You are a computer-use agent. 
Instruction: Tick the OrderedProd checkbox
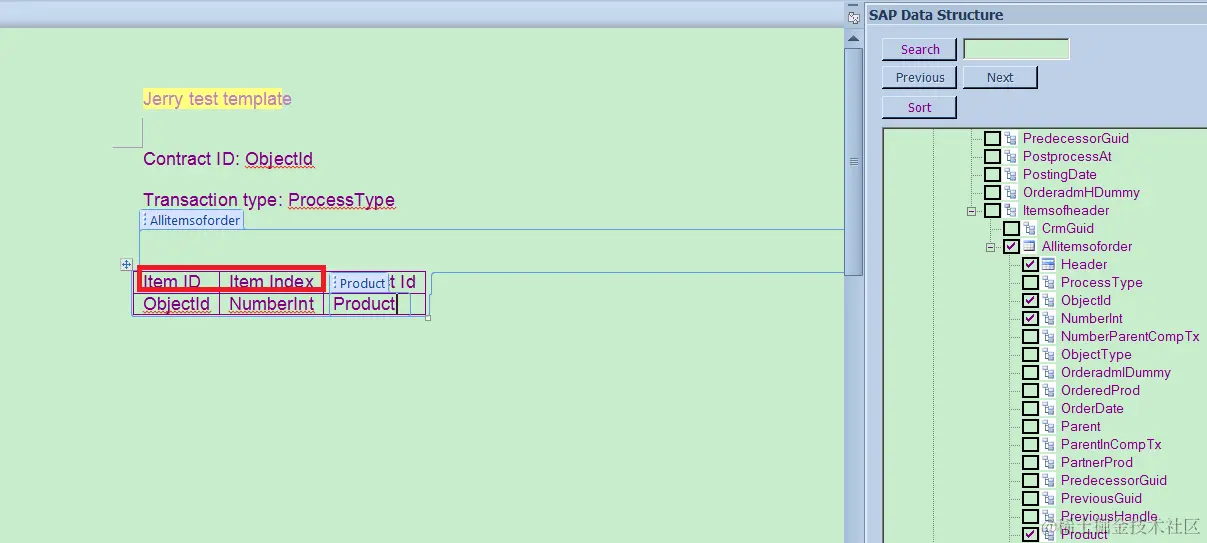[x=1030, y=390]
